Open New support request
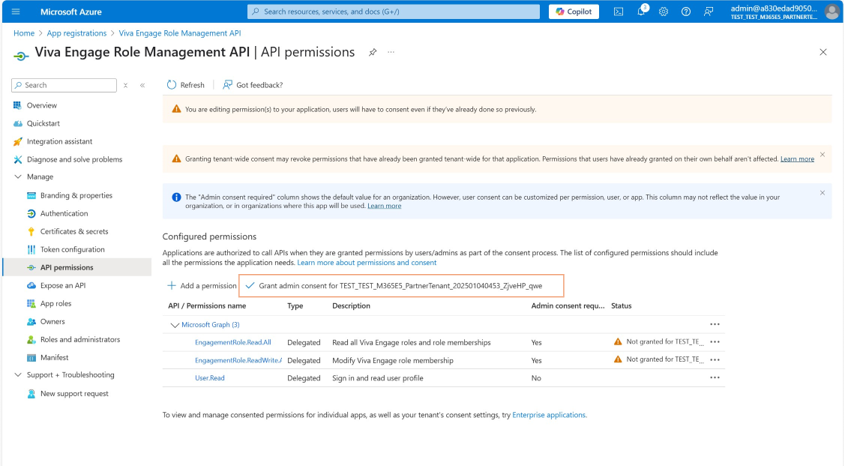The width and height of the screenshot is (844, 466). 74,393
